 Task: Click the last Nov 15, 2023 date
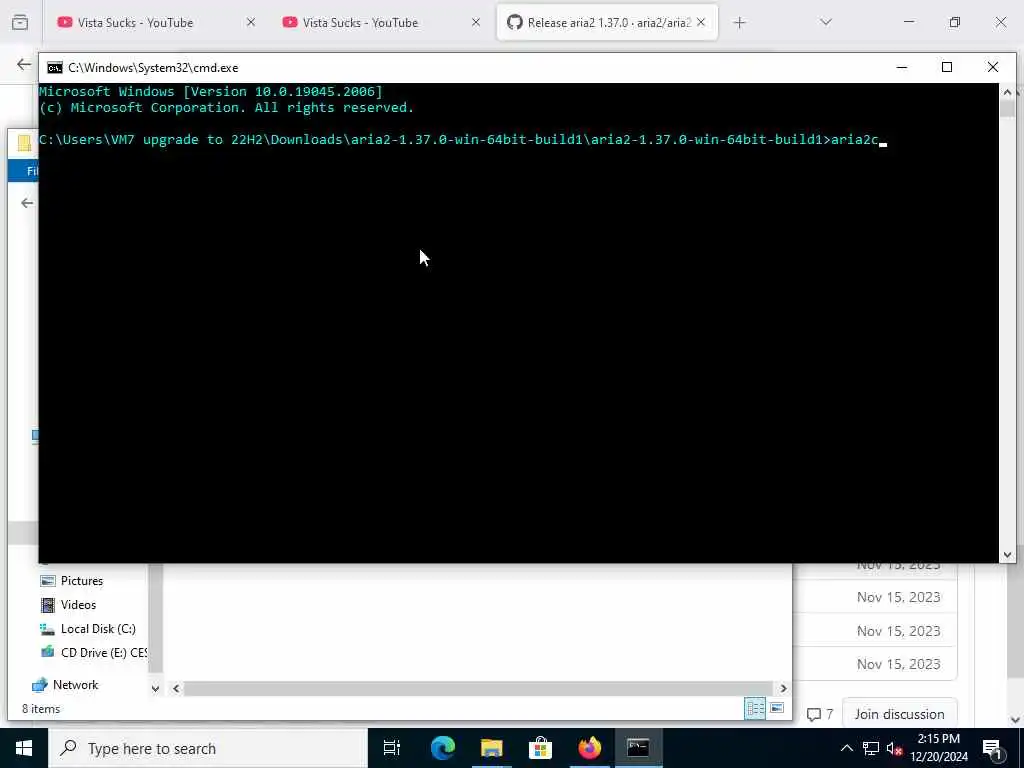click(x=899, y=664)
